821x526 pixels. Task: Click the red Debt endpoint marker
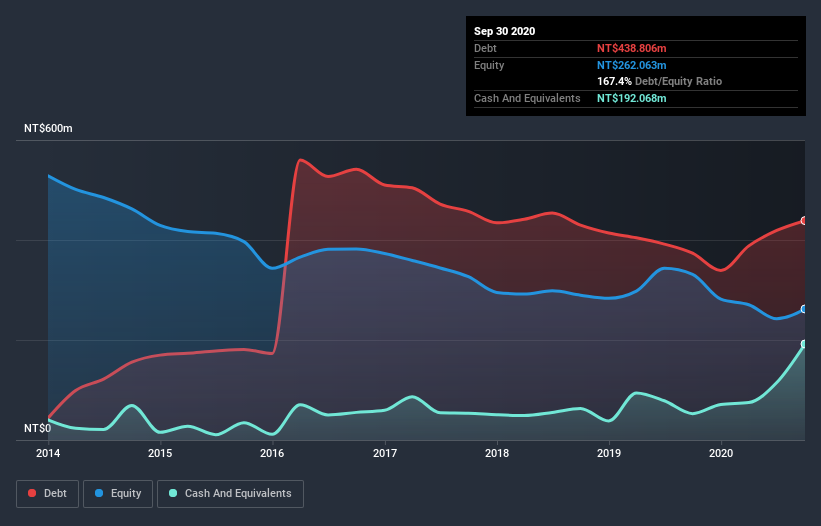[804, 221]
